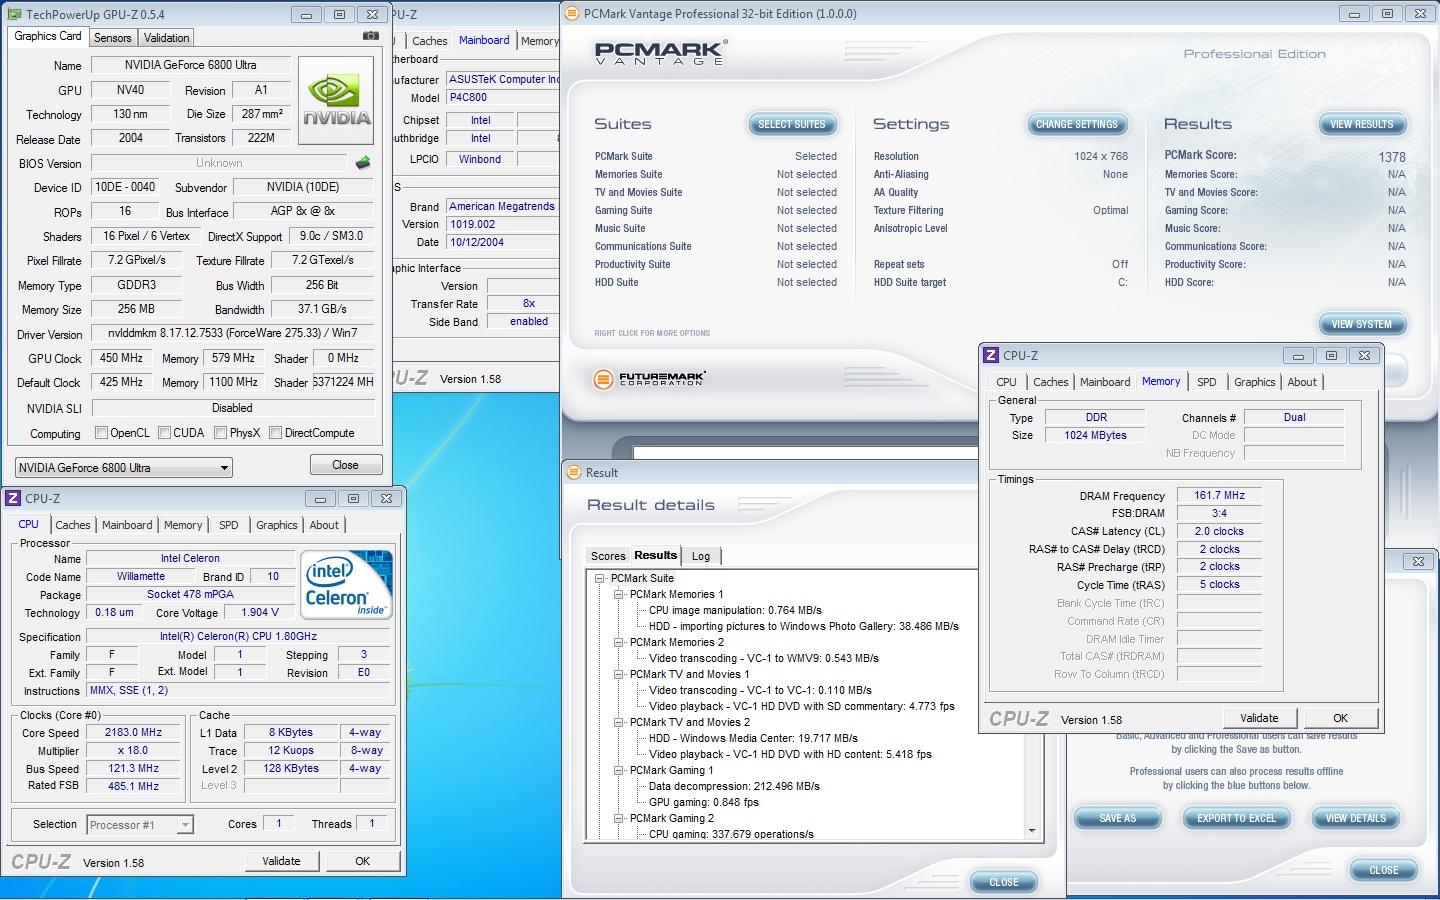Toggle the PhysX checkbox

pyautogui.click(x=220, y=433)
